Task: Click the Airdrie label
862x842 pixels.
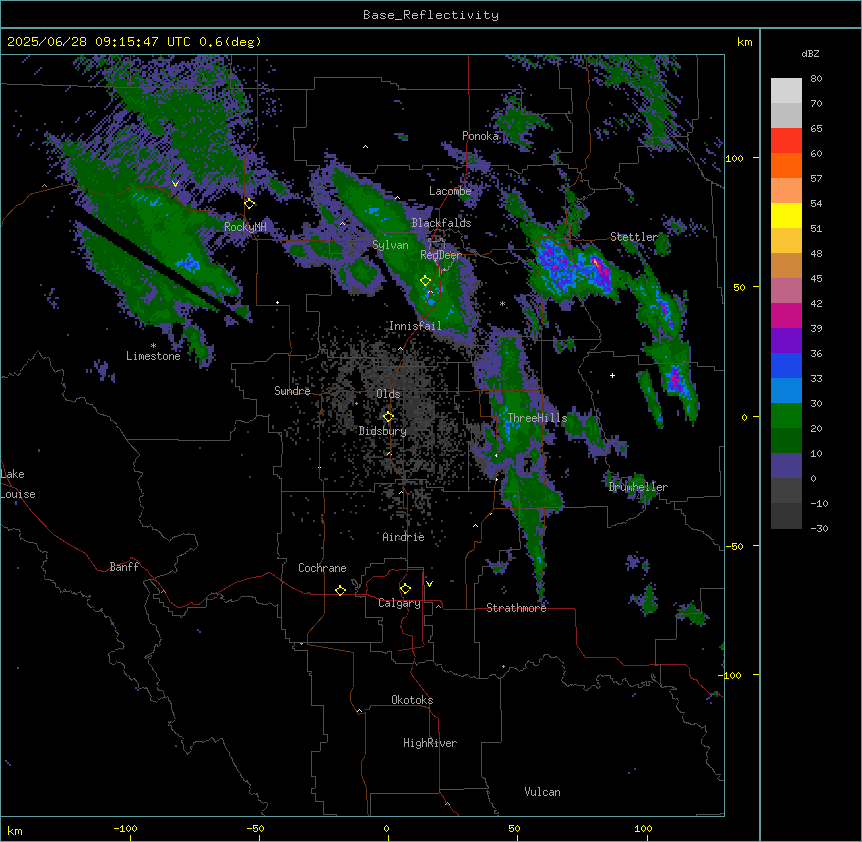Action: (x=403, y=537)
